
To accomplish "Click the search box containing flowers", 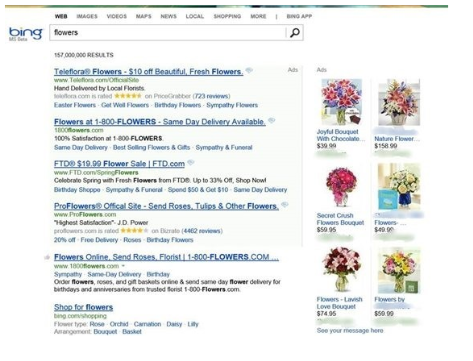I will [168, 33].
